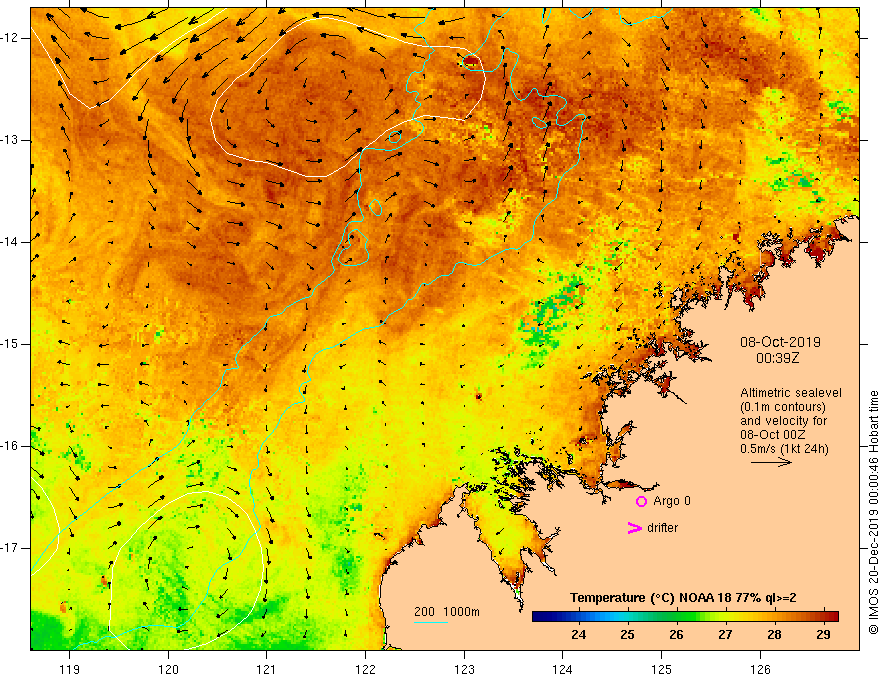880x680 pixels.
Task: Click the 26 value on temperature scale
Action: tap(676, 635)
